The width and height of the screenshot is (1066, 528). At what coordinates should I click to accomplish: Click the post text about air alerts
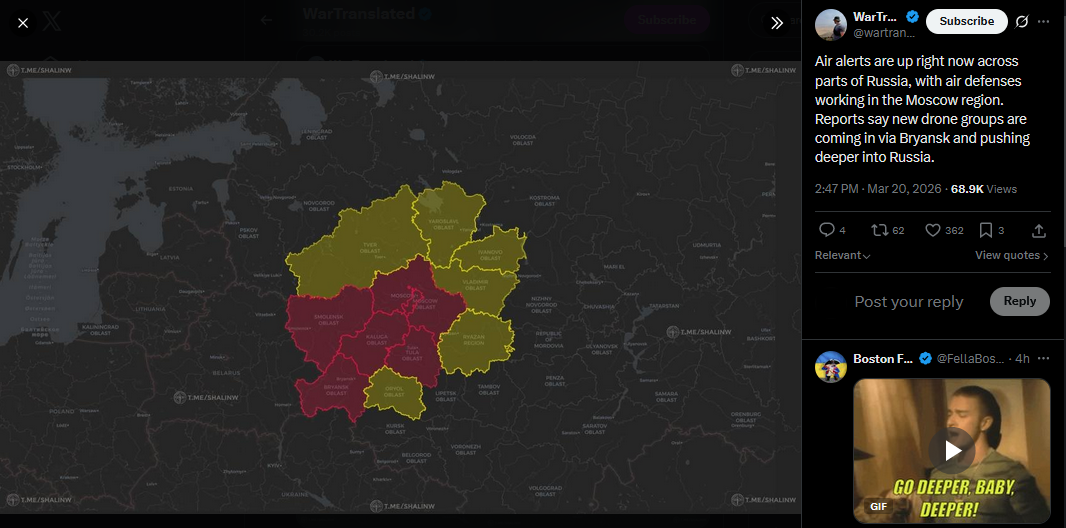pyautogui.click(x=923, y=109)
